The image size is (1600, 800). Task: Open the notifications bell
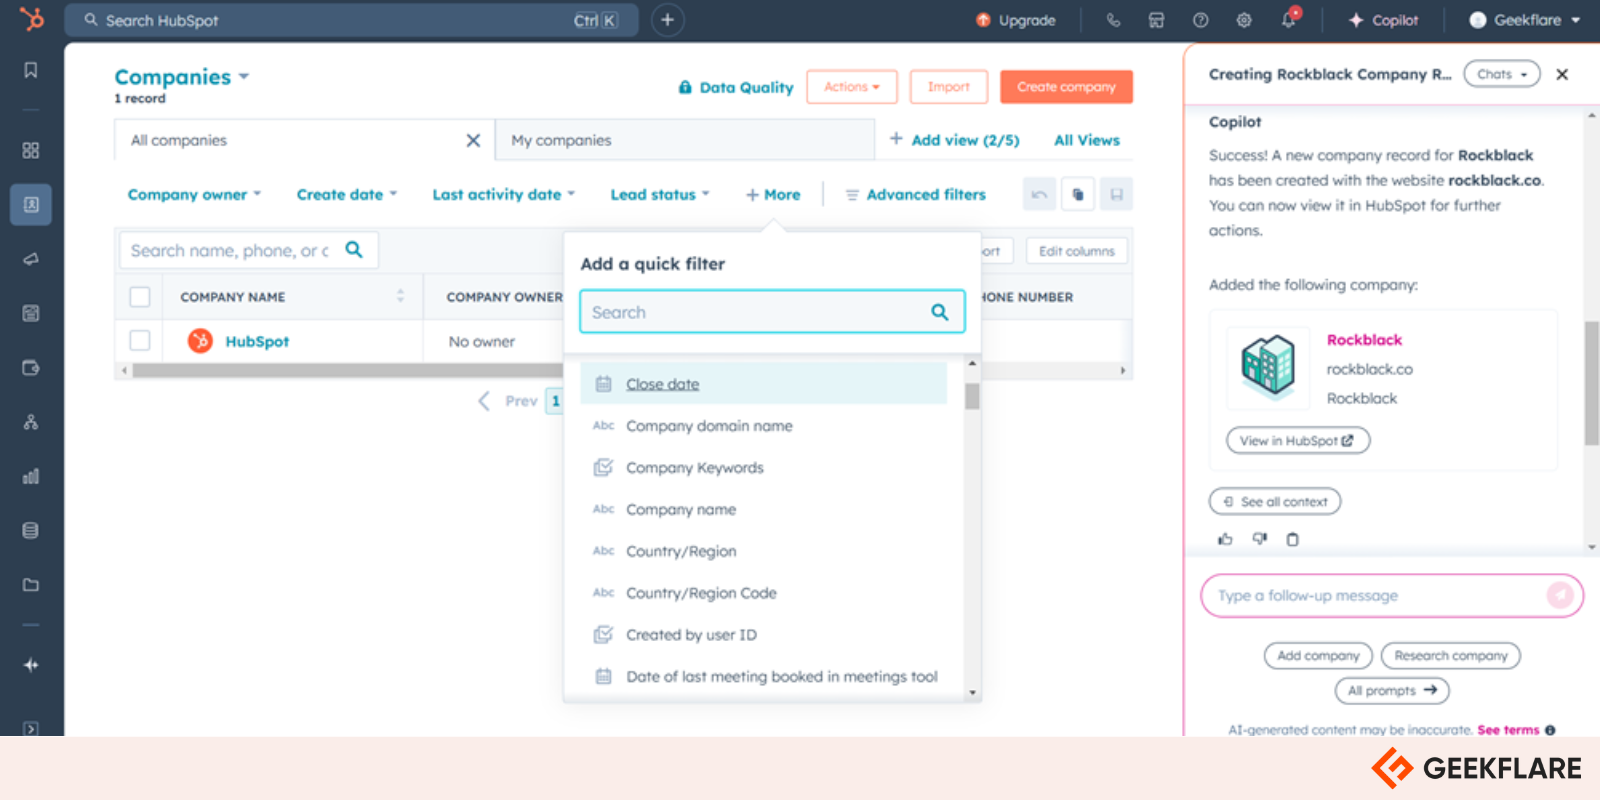(1289, 19)
